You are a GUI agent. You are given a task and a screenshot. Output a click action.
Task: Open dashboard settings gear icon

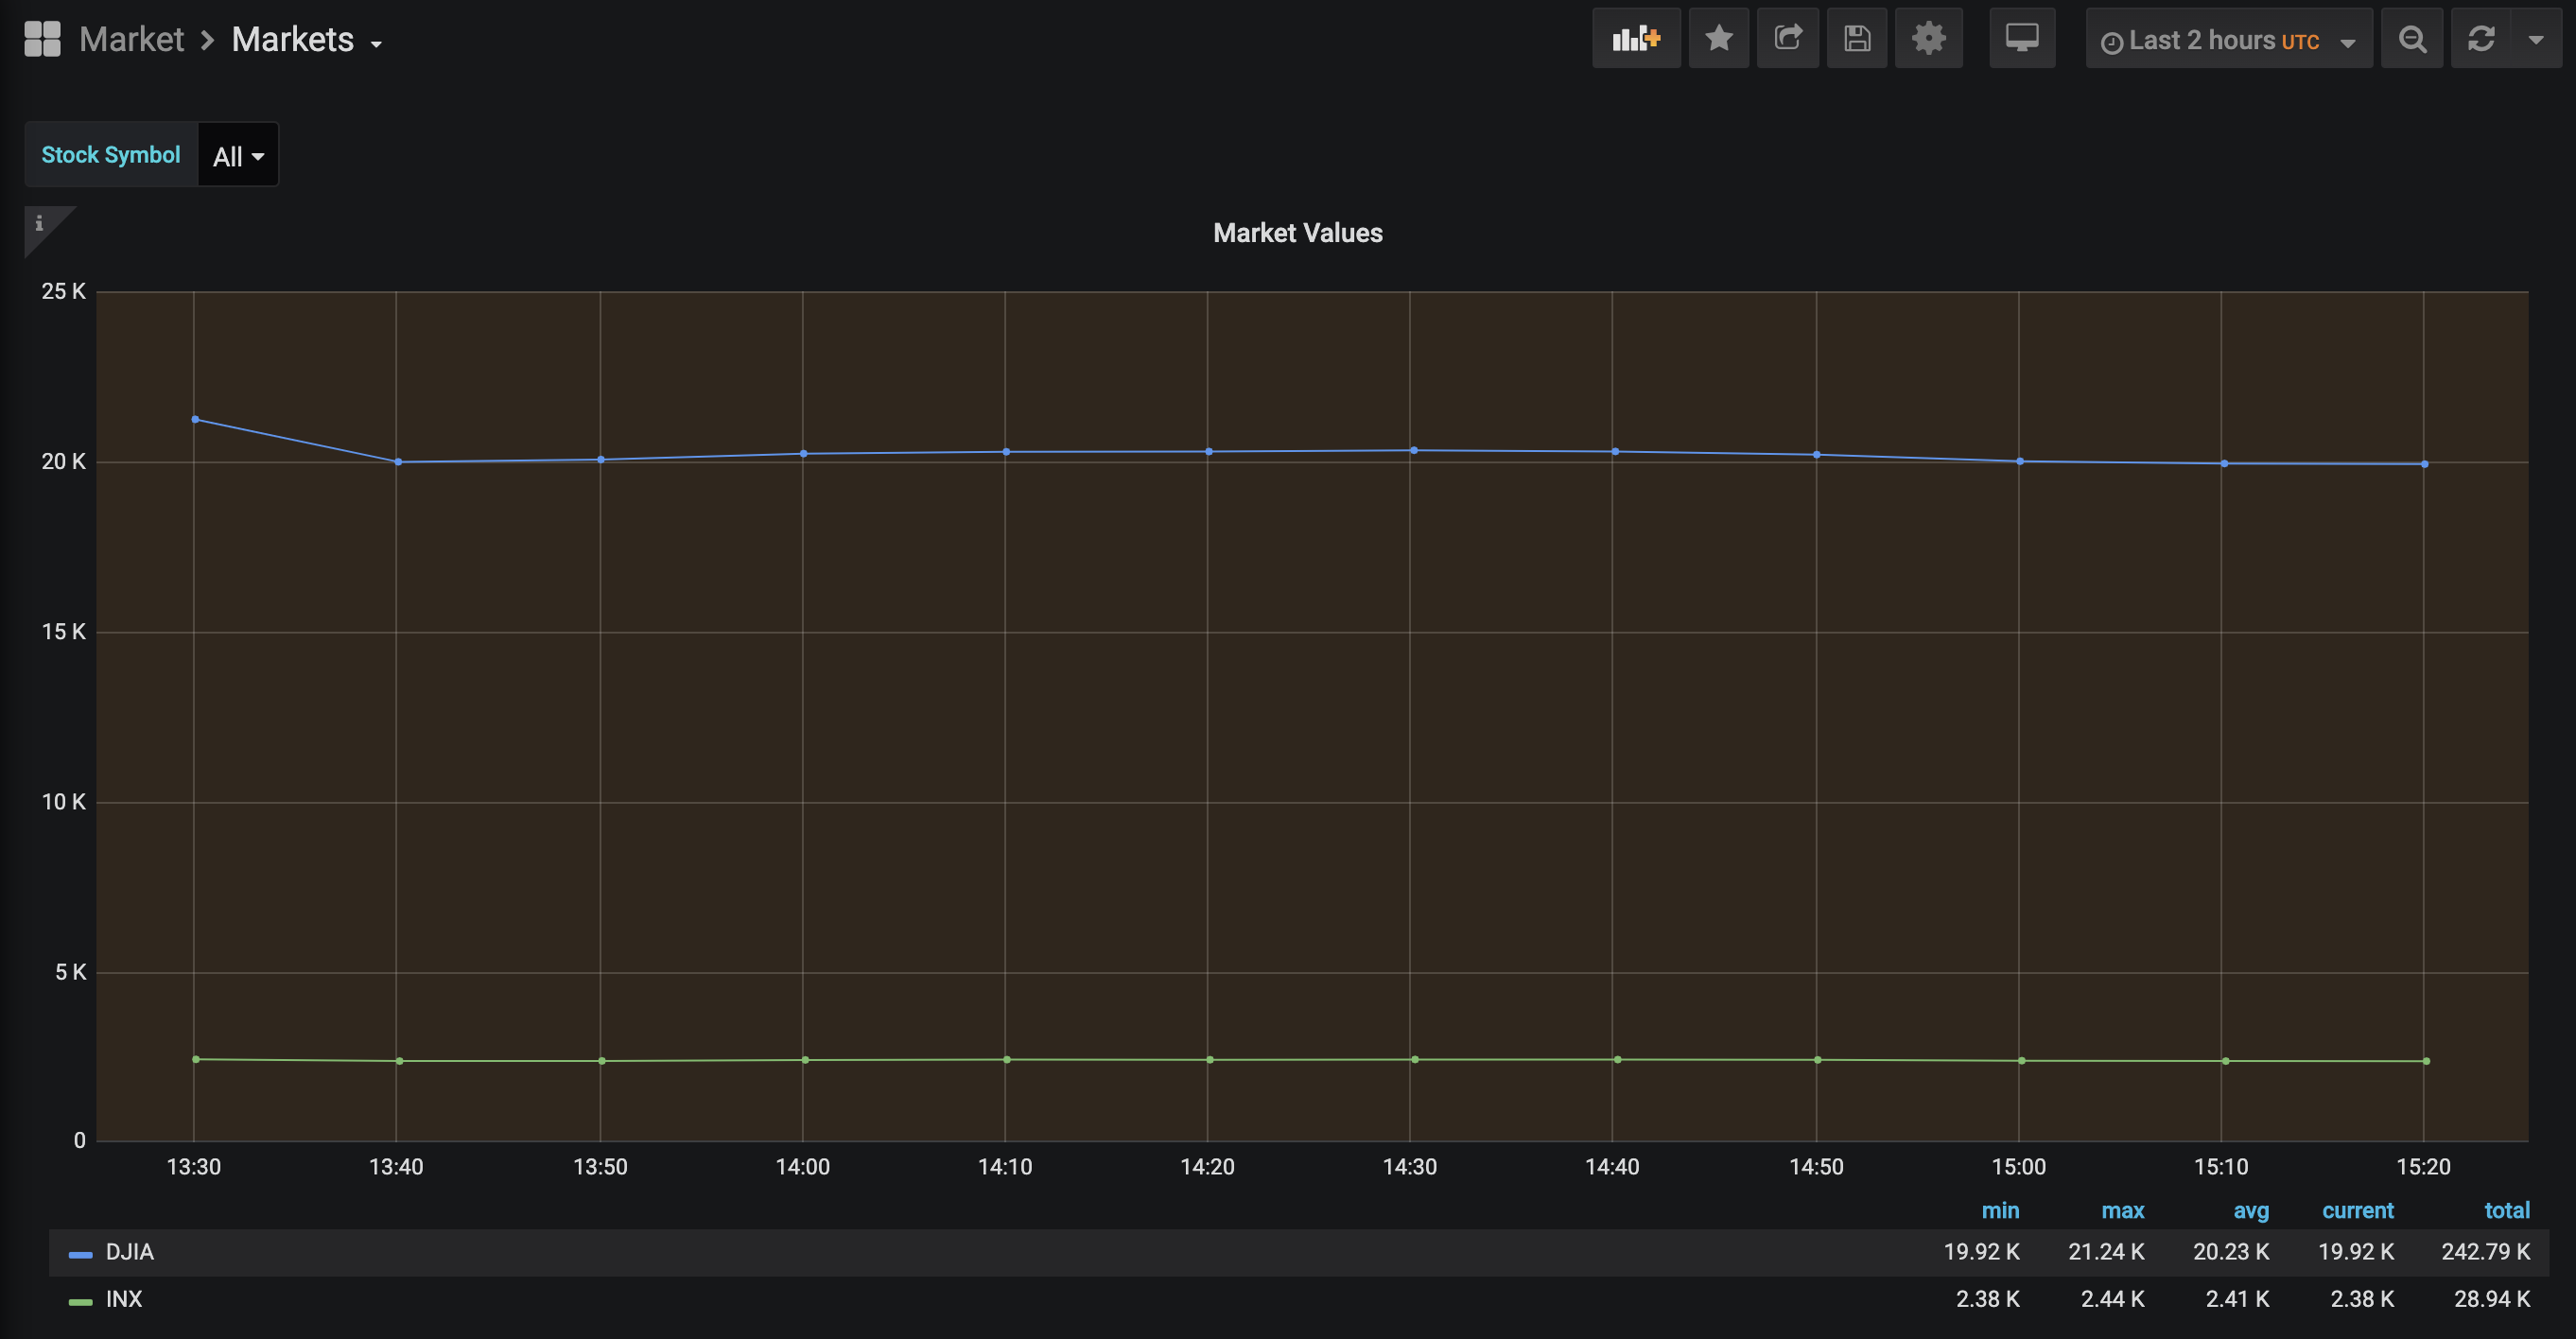pyautogui.click(x=1928, y=39)
